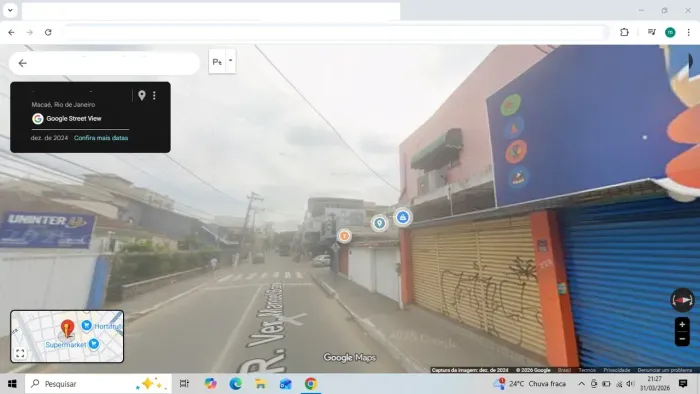Click the Pesquisar taskbar search box
The height and width of the screenshot is (394, 700).
tap(98, 384)
